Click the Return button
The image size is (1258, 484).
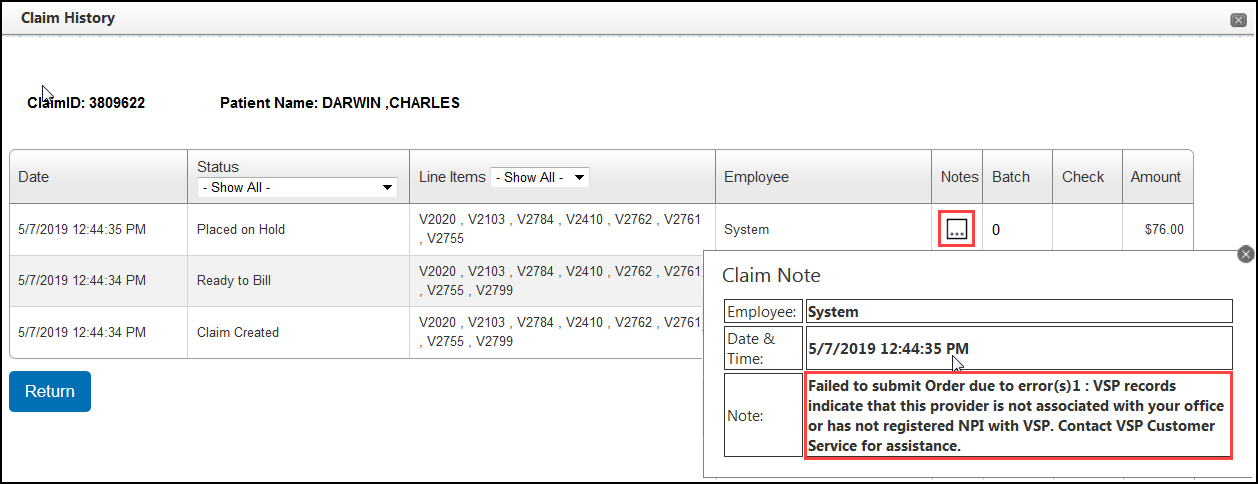(50, 391)
